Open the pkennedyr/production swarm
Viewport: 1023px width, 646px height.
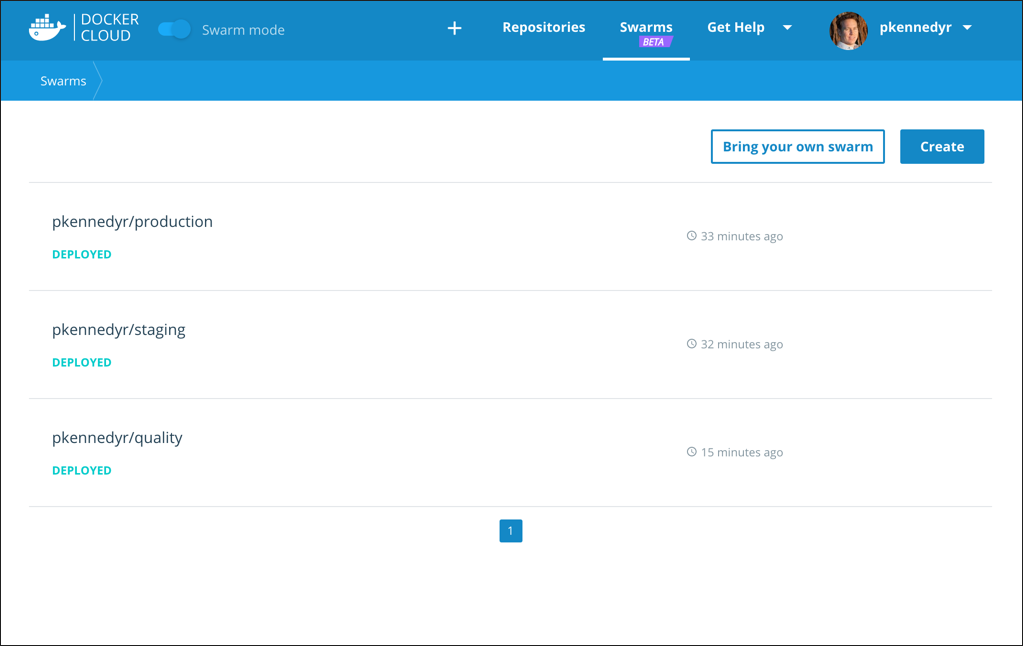point(132,222)
